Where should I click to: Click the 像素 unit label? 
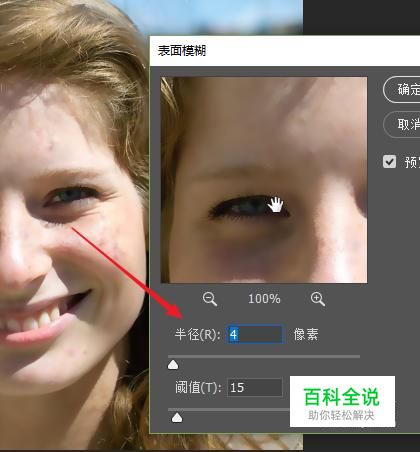coord(306,334)
